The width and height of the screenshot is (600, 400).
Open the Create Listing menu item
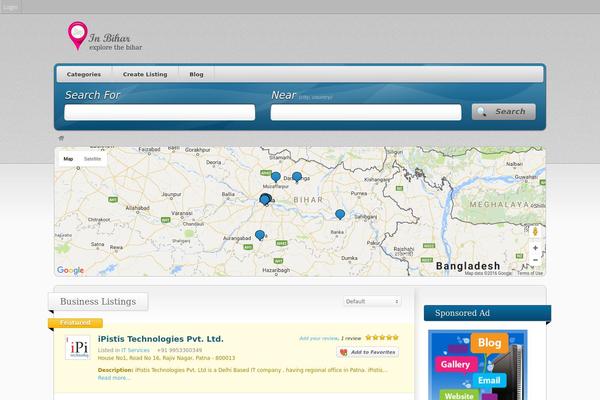tap(145, 74)
